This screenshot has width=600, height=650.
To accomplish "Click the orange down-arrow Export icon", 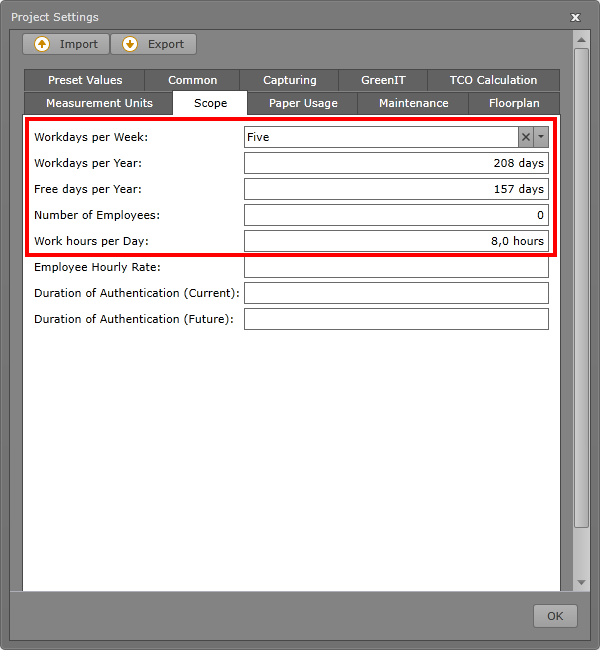I will [x=130, y=44].
